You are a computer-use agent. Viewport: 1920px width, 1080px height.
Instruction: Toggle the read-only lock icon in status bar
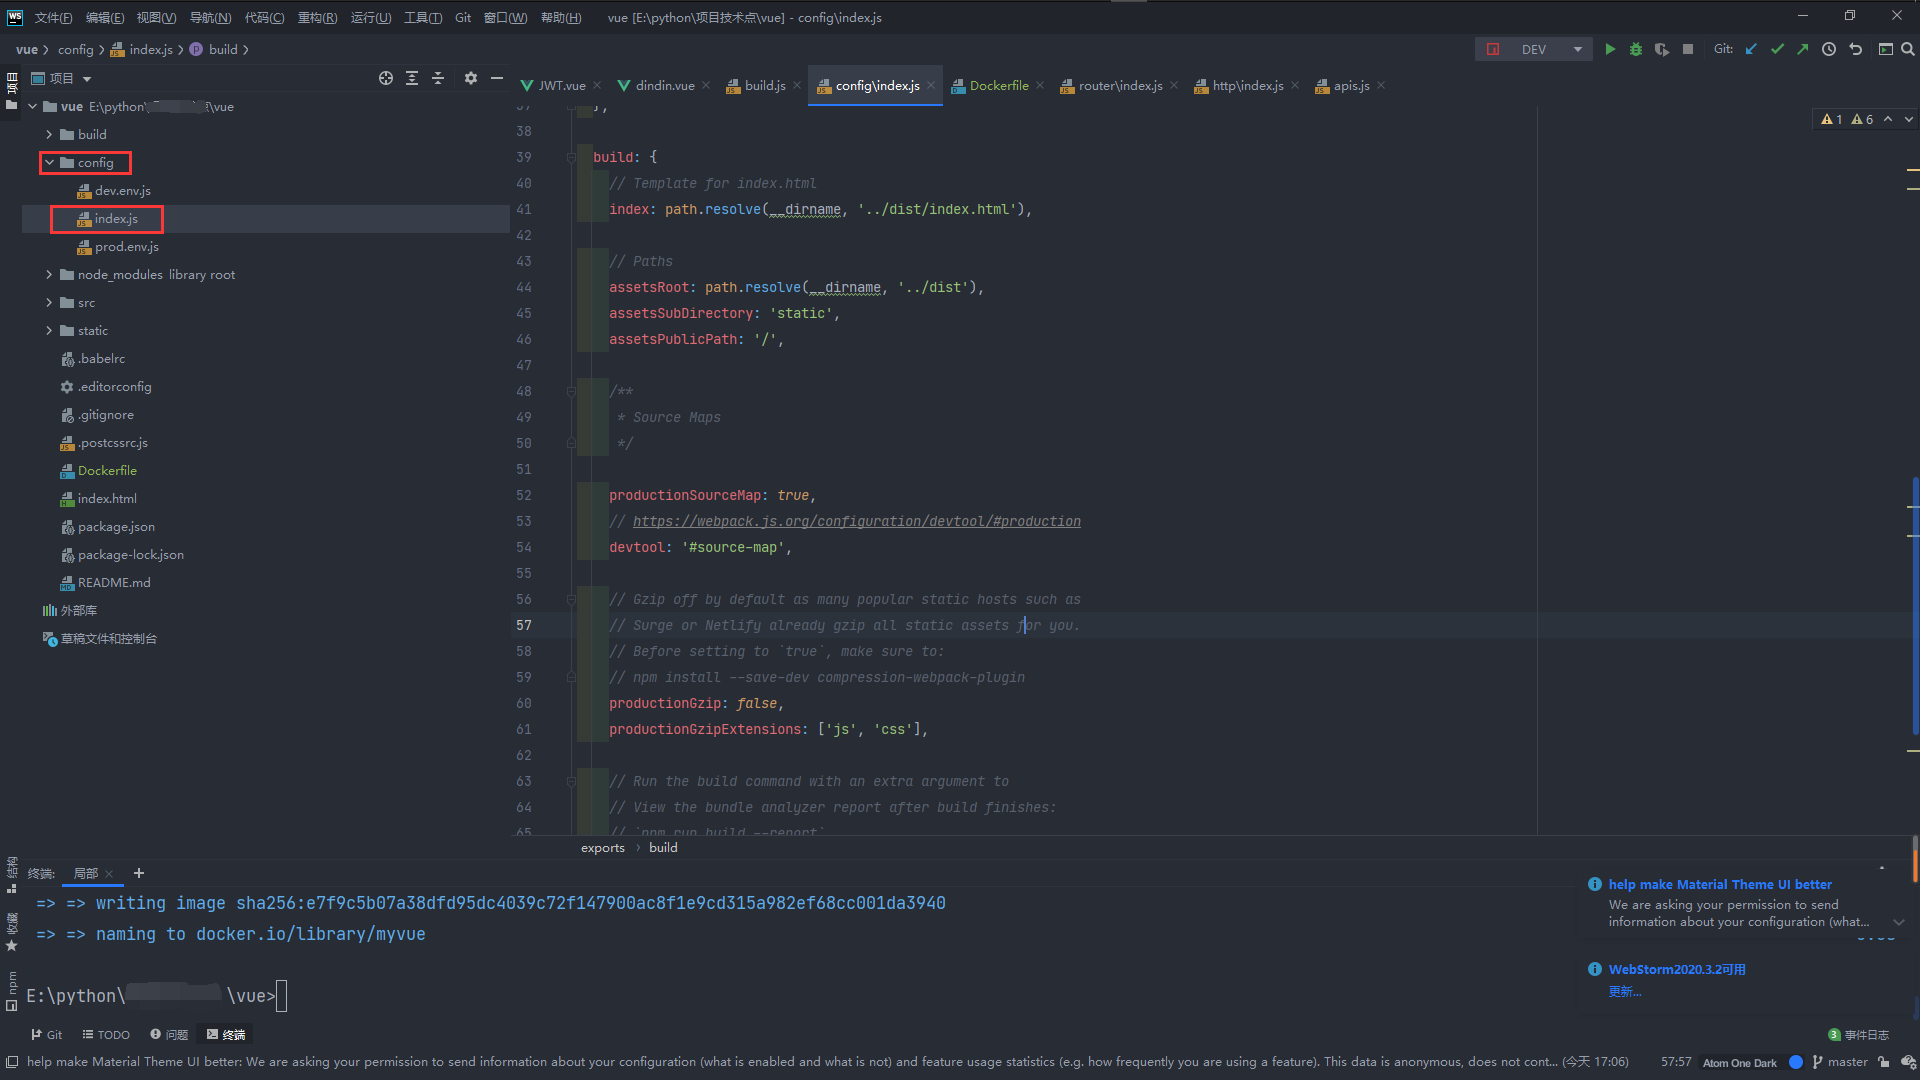(x=1884, y=1062)
